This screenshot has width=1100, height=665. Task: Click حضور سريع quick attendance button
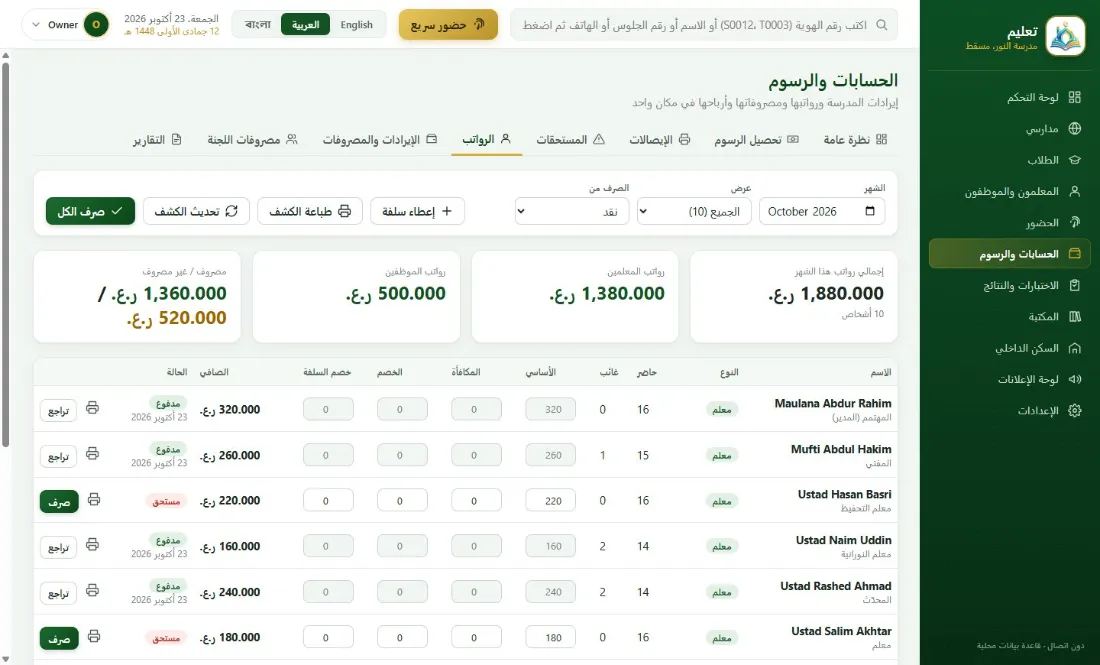pos(448,25)
